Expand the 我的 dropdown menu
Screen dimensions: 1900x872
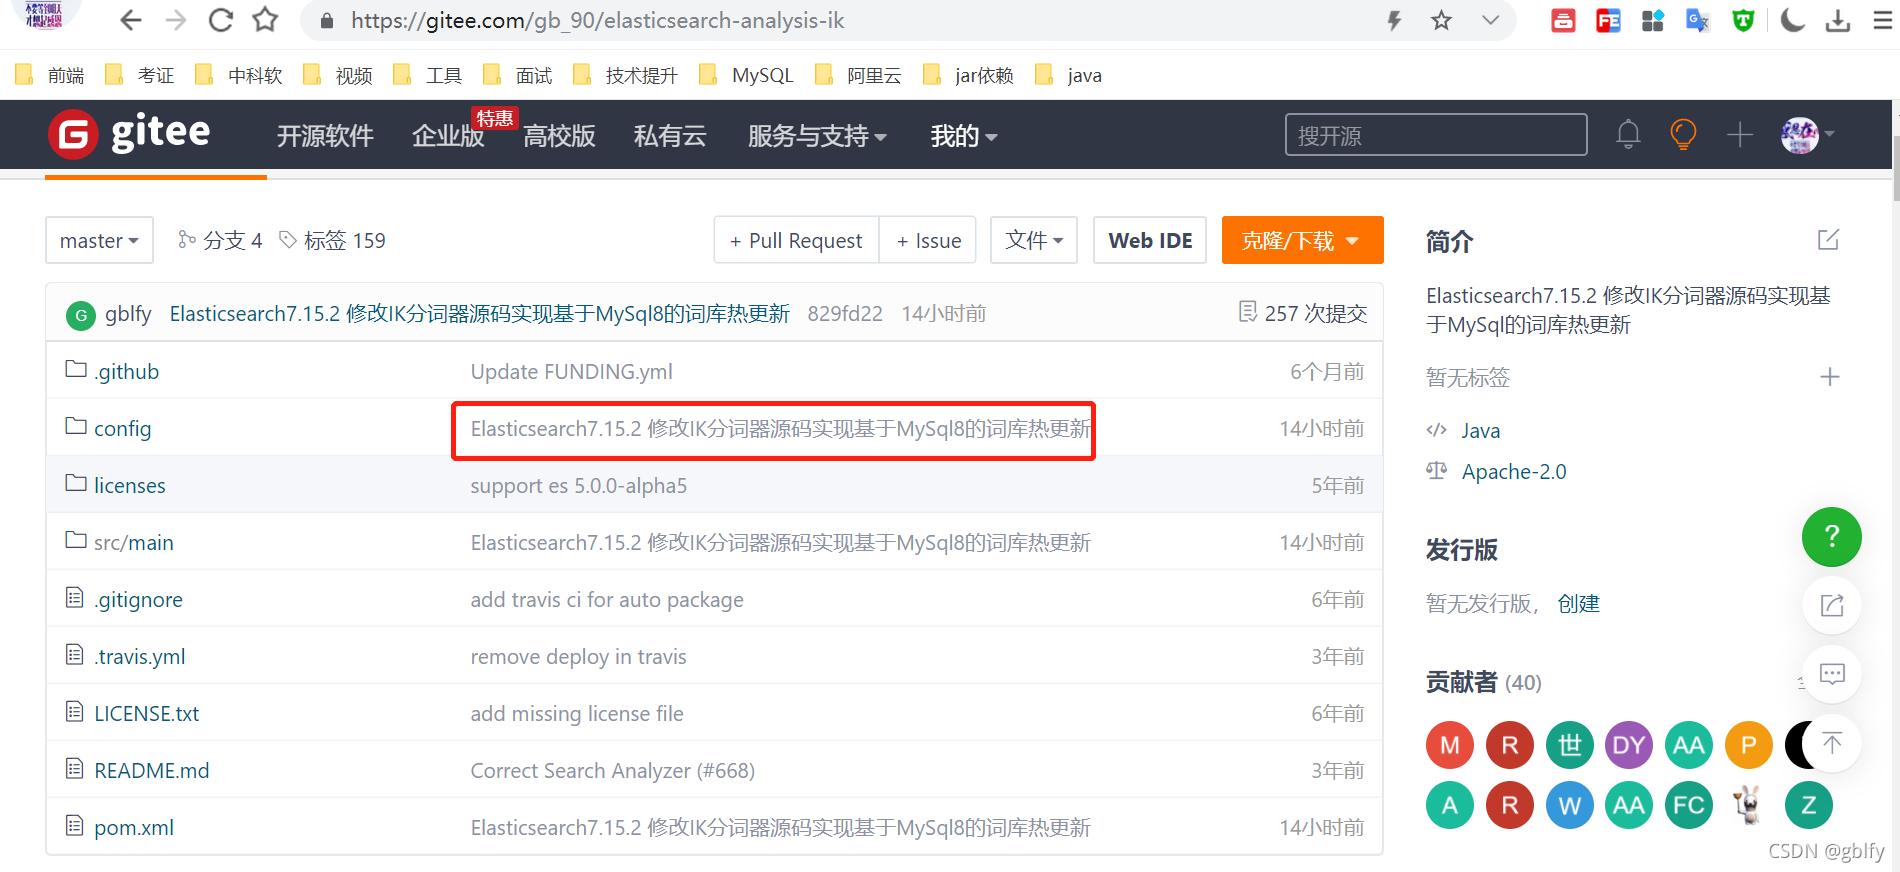coord(964,136)
